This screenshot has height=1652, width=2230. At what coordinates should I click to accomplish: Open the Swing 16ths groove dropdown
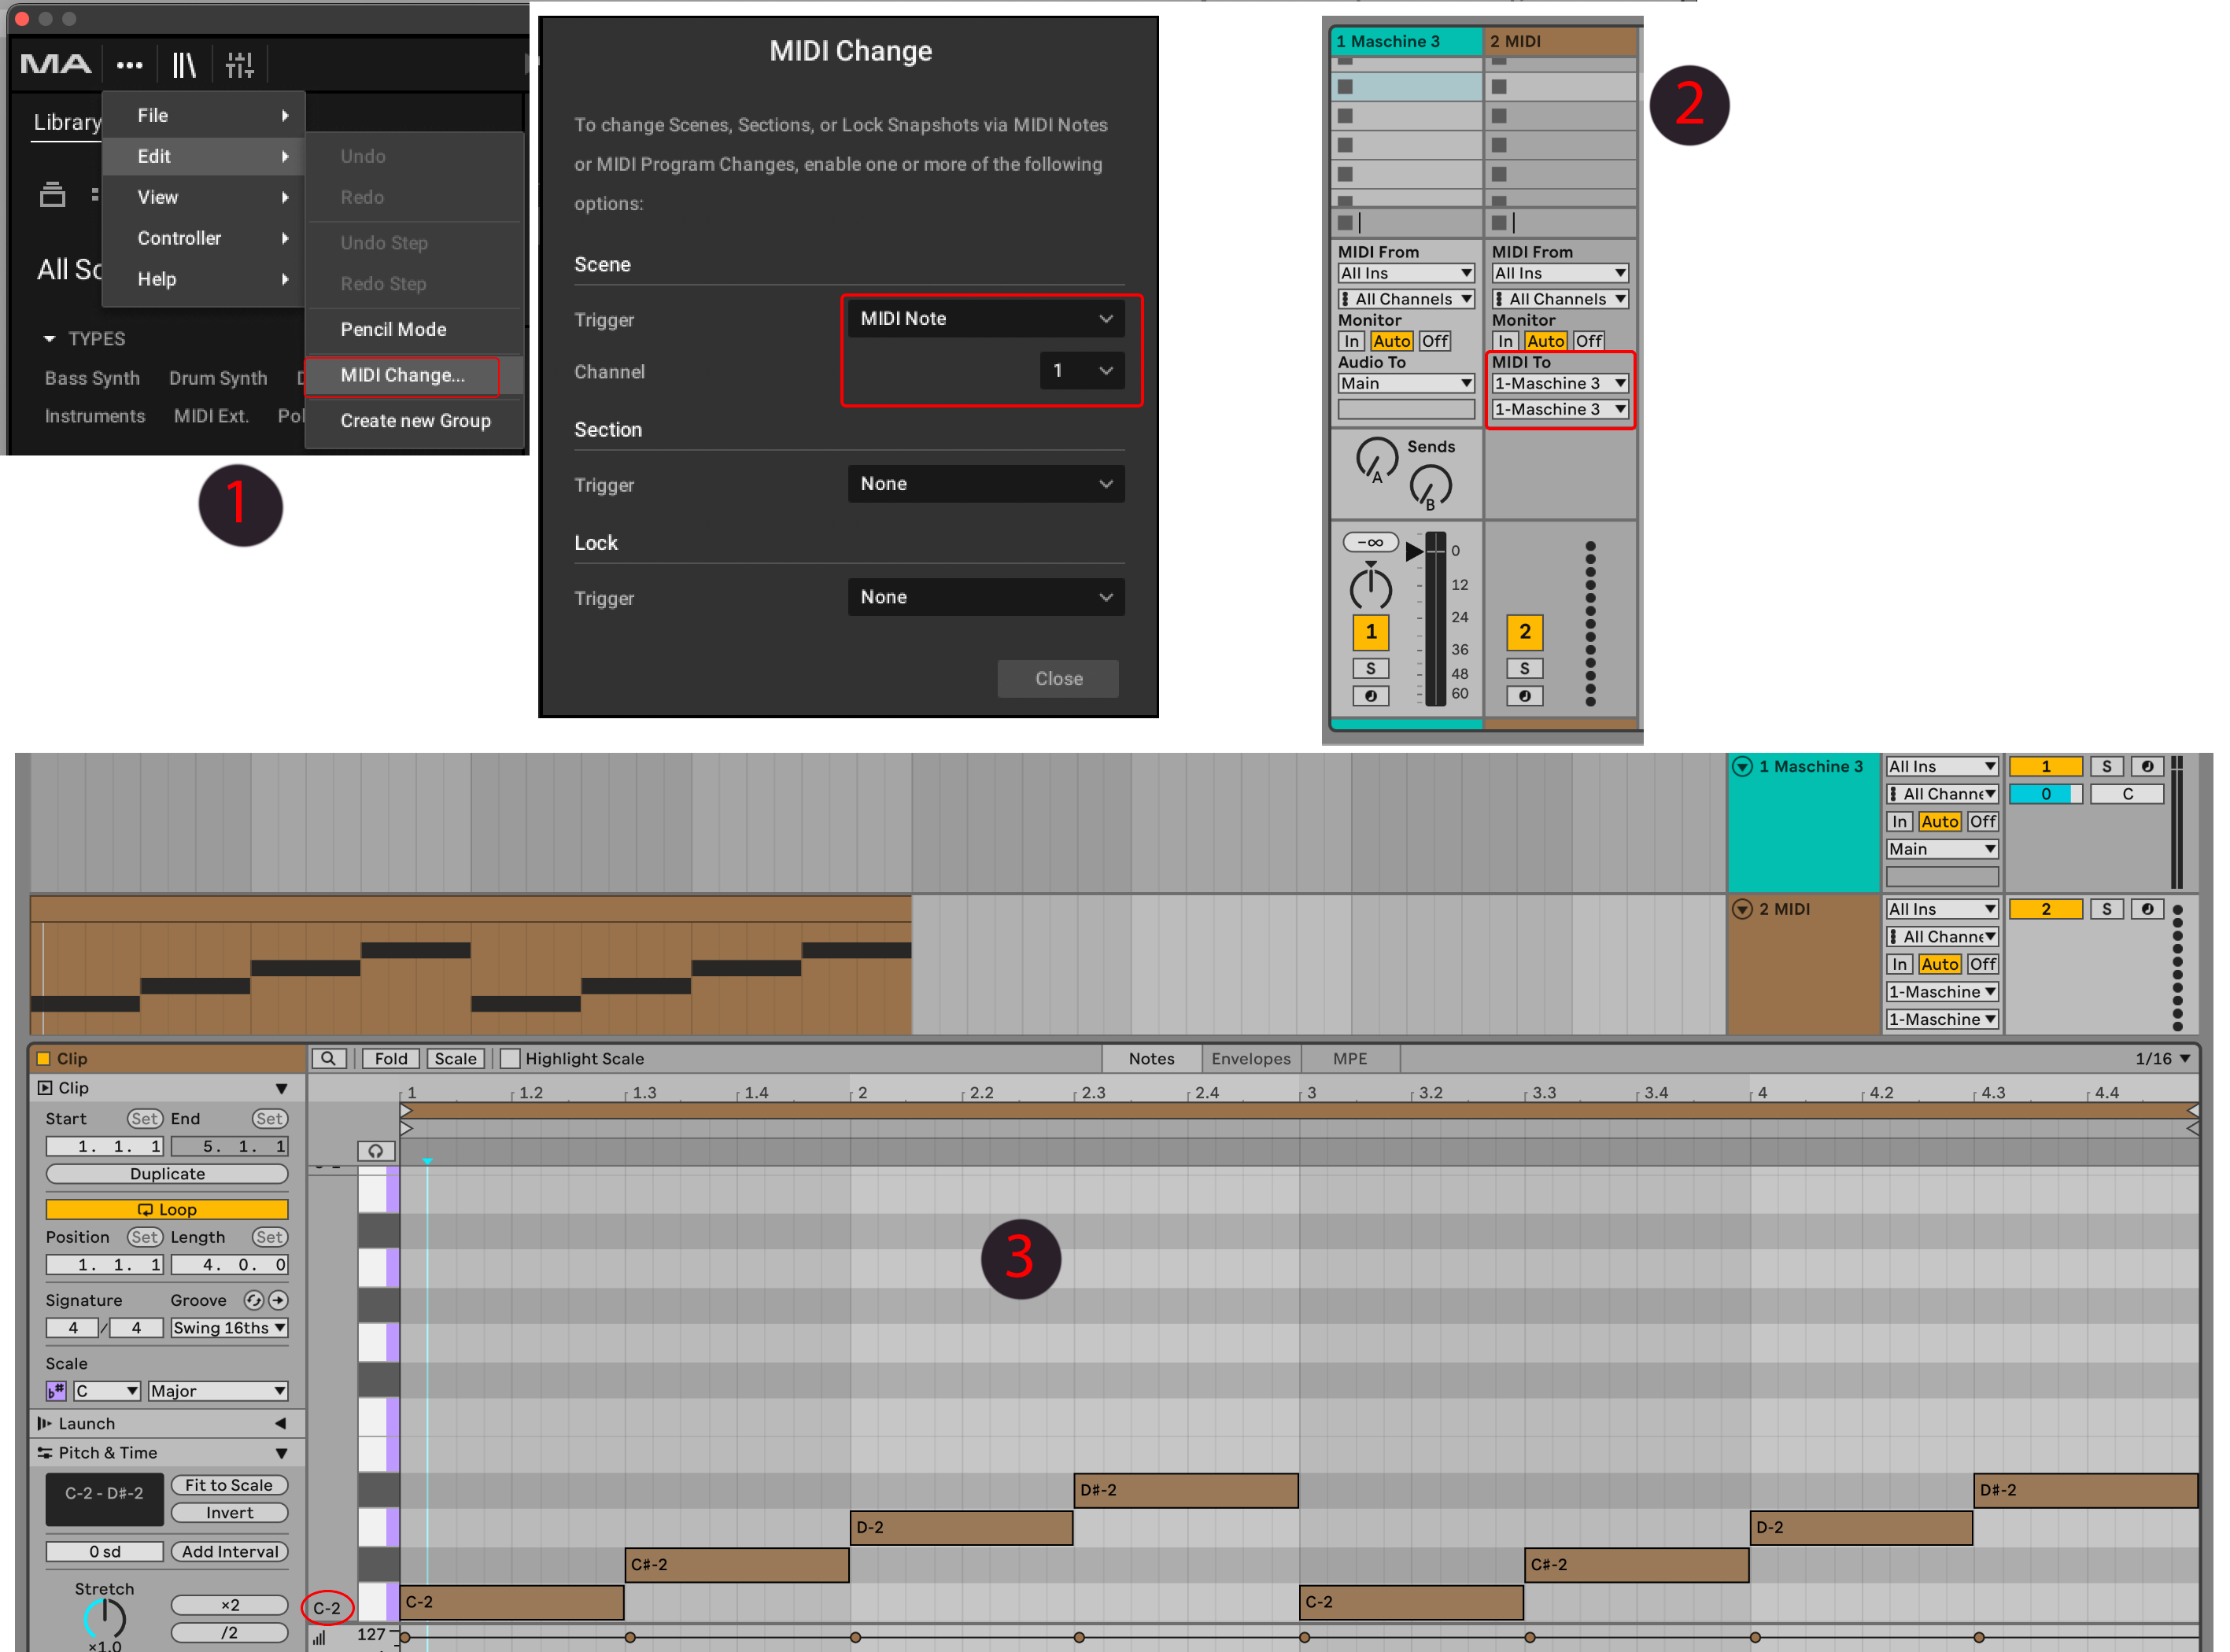pyautogui.click(x=229, y=1328)
